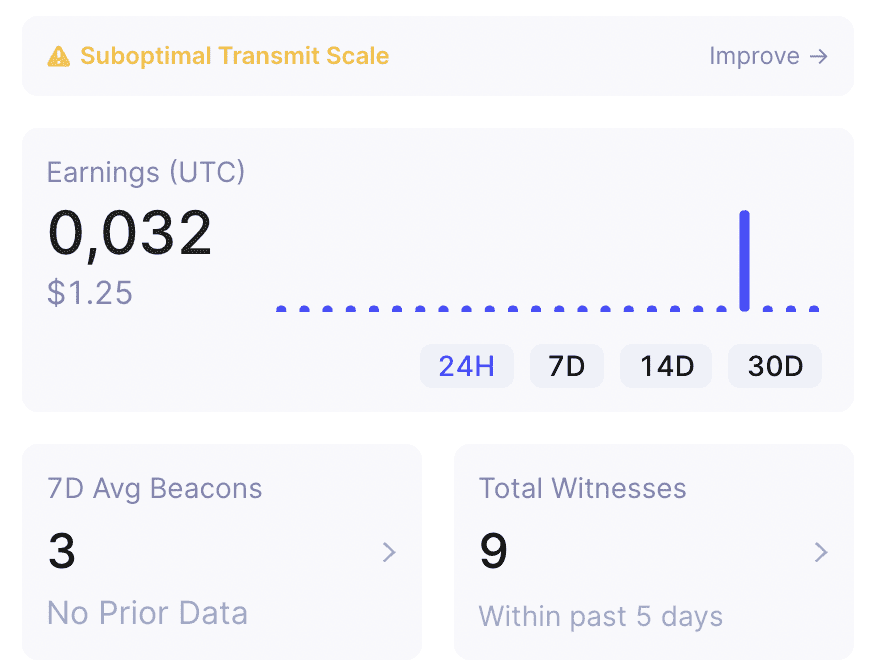Open the Improve link
Image resolution: width=880 pixels, height=668 pixels.
[x=768, y=56]
